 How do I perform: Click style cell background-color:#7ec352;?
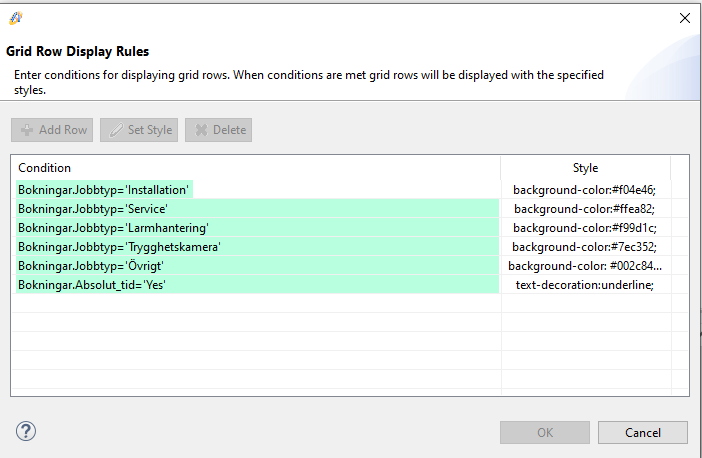585,247
